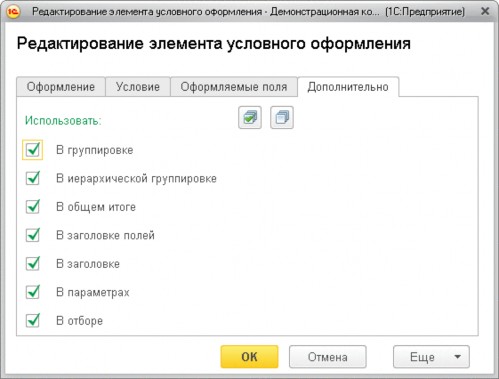The width and height of the screenshot is (499, 379).
Task: Switch to the Оформление tab
Action: coord(61,87)
